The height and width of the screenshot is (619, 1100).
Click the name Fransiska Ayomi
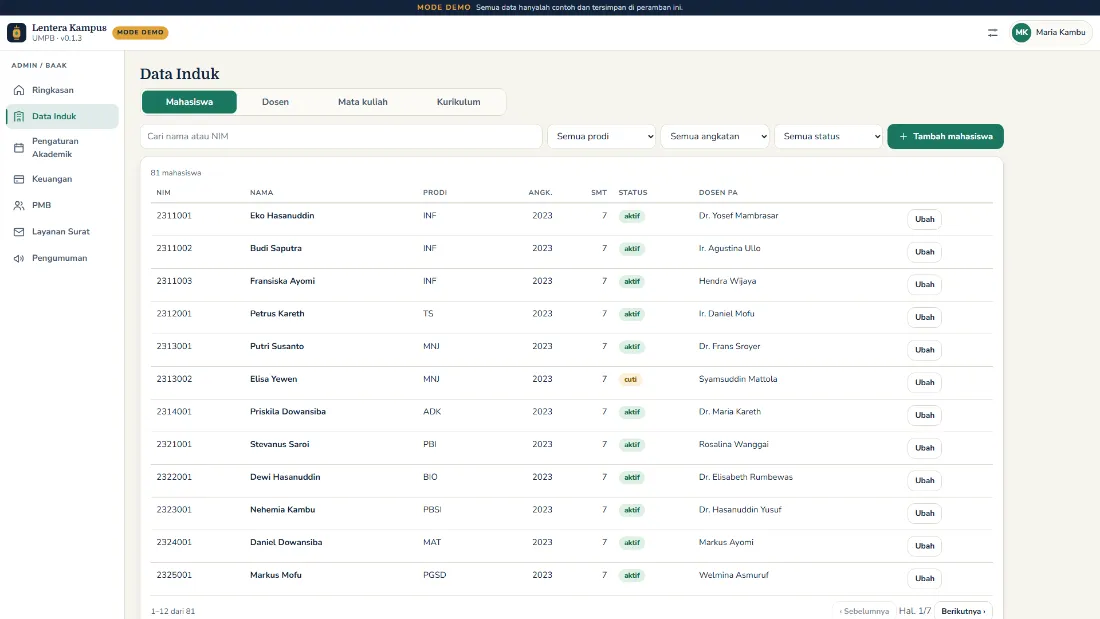(x=282, y=281)
